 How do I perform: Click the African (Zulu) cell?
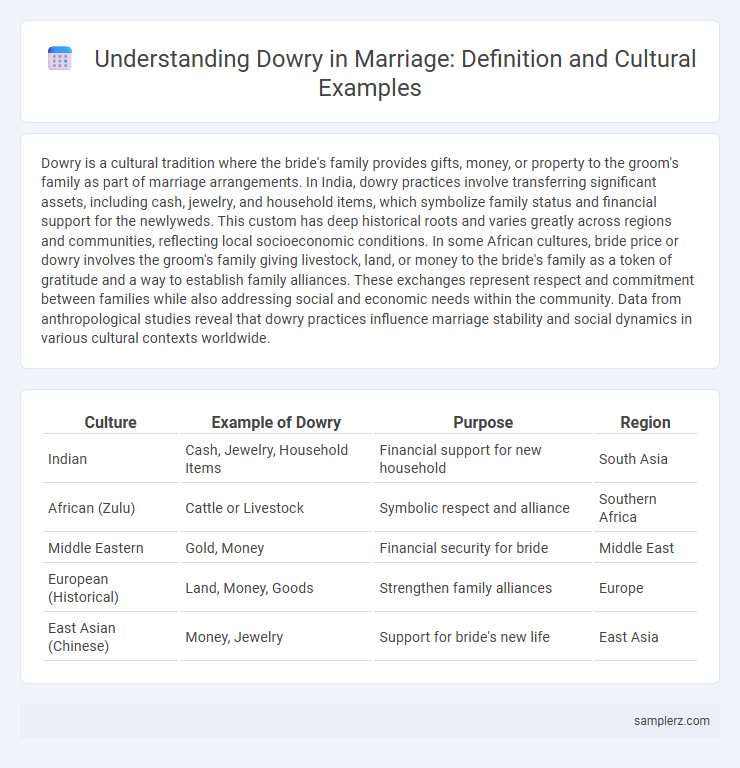click(x=110, y=508)
